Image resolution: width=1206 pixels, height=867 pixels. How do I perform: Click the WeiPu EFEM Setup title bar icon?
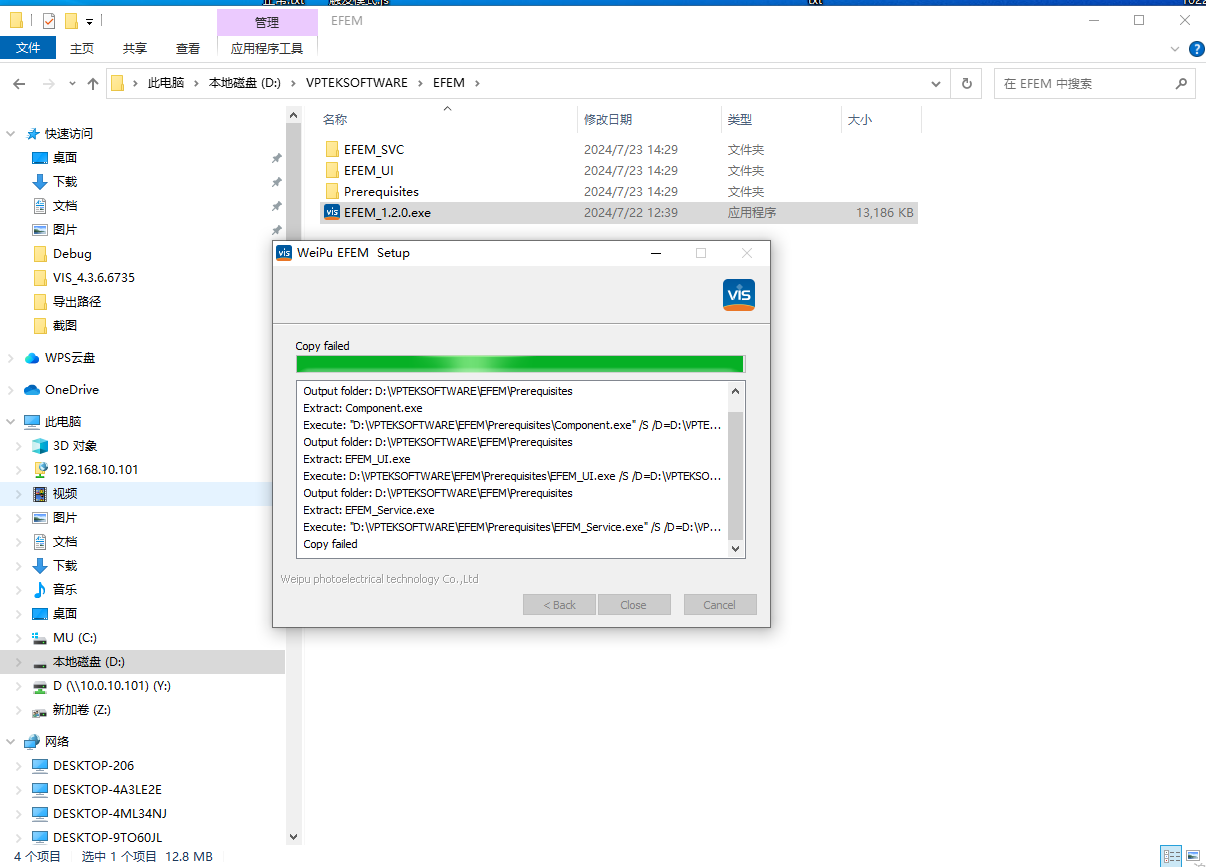click(284, 253)
